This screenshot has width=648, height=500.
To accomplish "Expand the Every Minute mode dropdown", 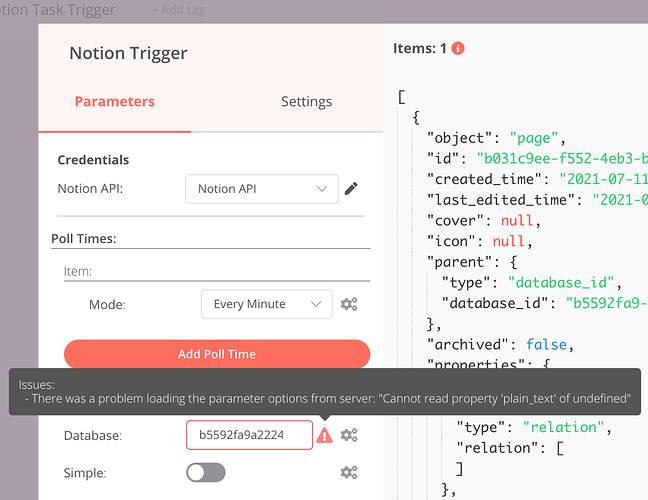I will click(x=266, y=304).
